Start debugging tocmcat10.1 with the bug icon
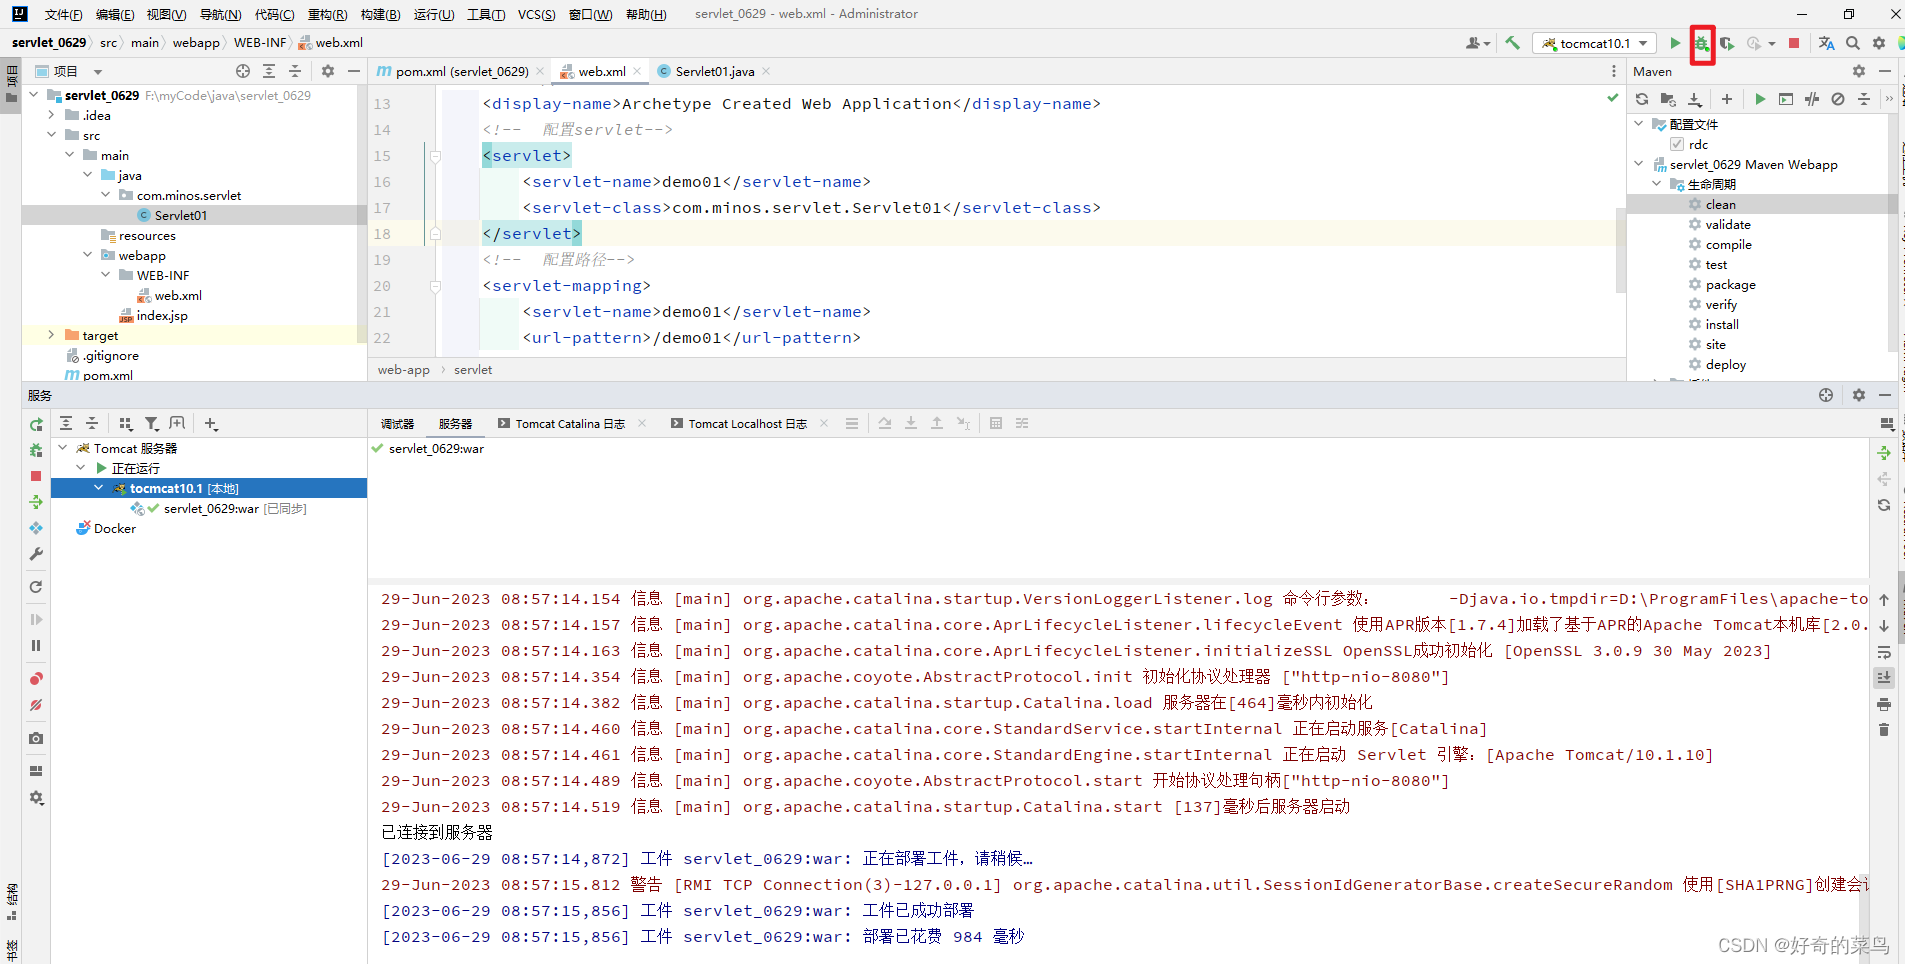 coord(1701,44)
